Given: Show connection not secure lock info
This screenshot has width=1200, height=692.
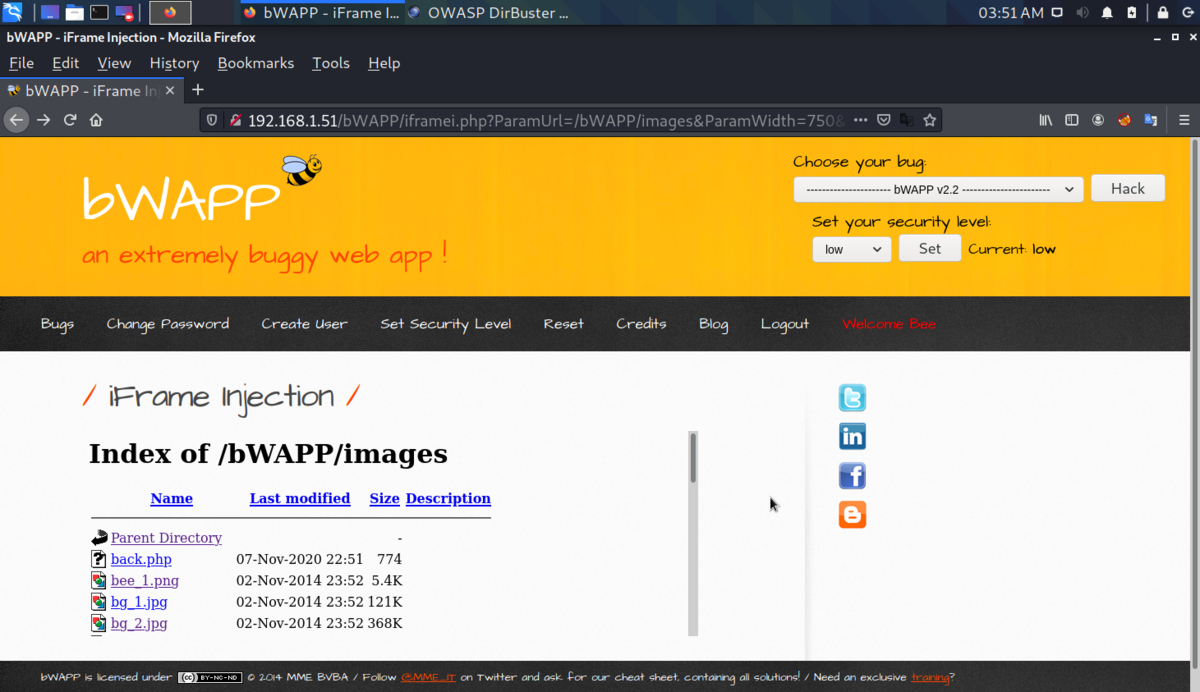Looking at the screenshot, I should point(236,120).
